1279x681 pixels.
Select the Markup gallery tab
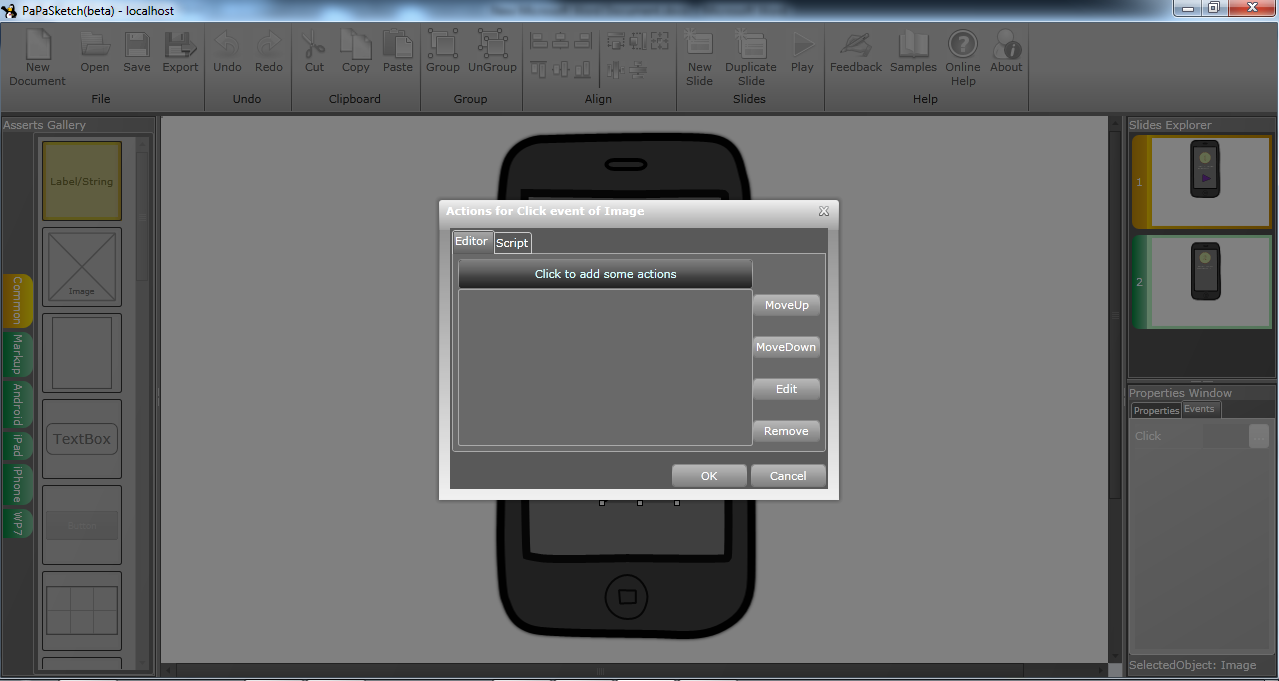point(18,355)
